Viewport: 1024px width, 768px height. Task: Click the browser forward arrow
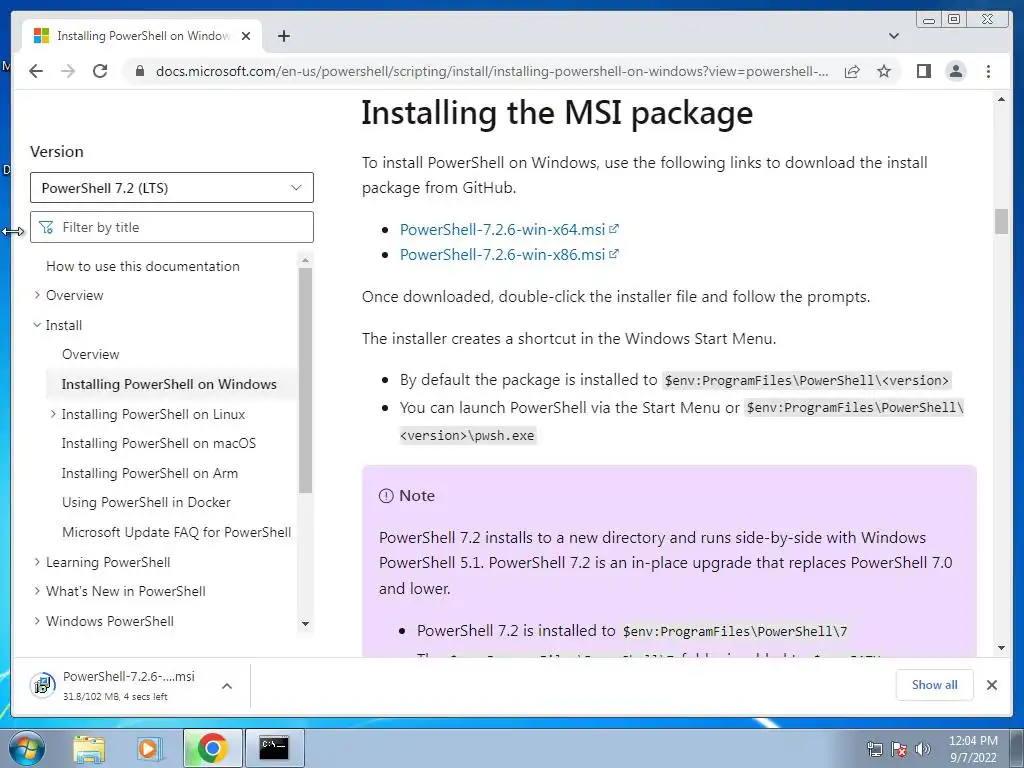(x=68, y=71)
